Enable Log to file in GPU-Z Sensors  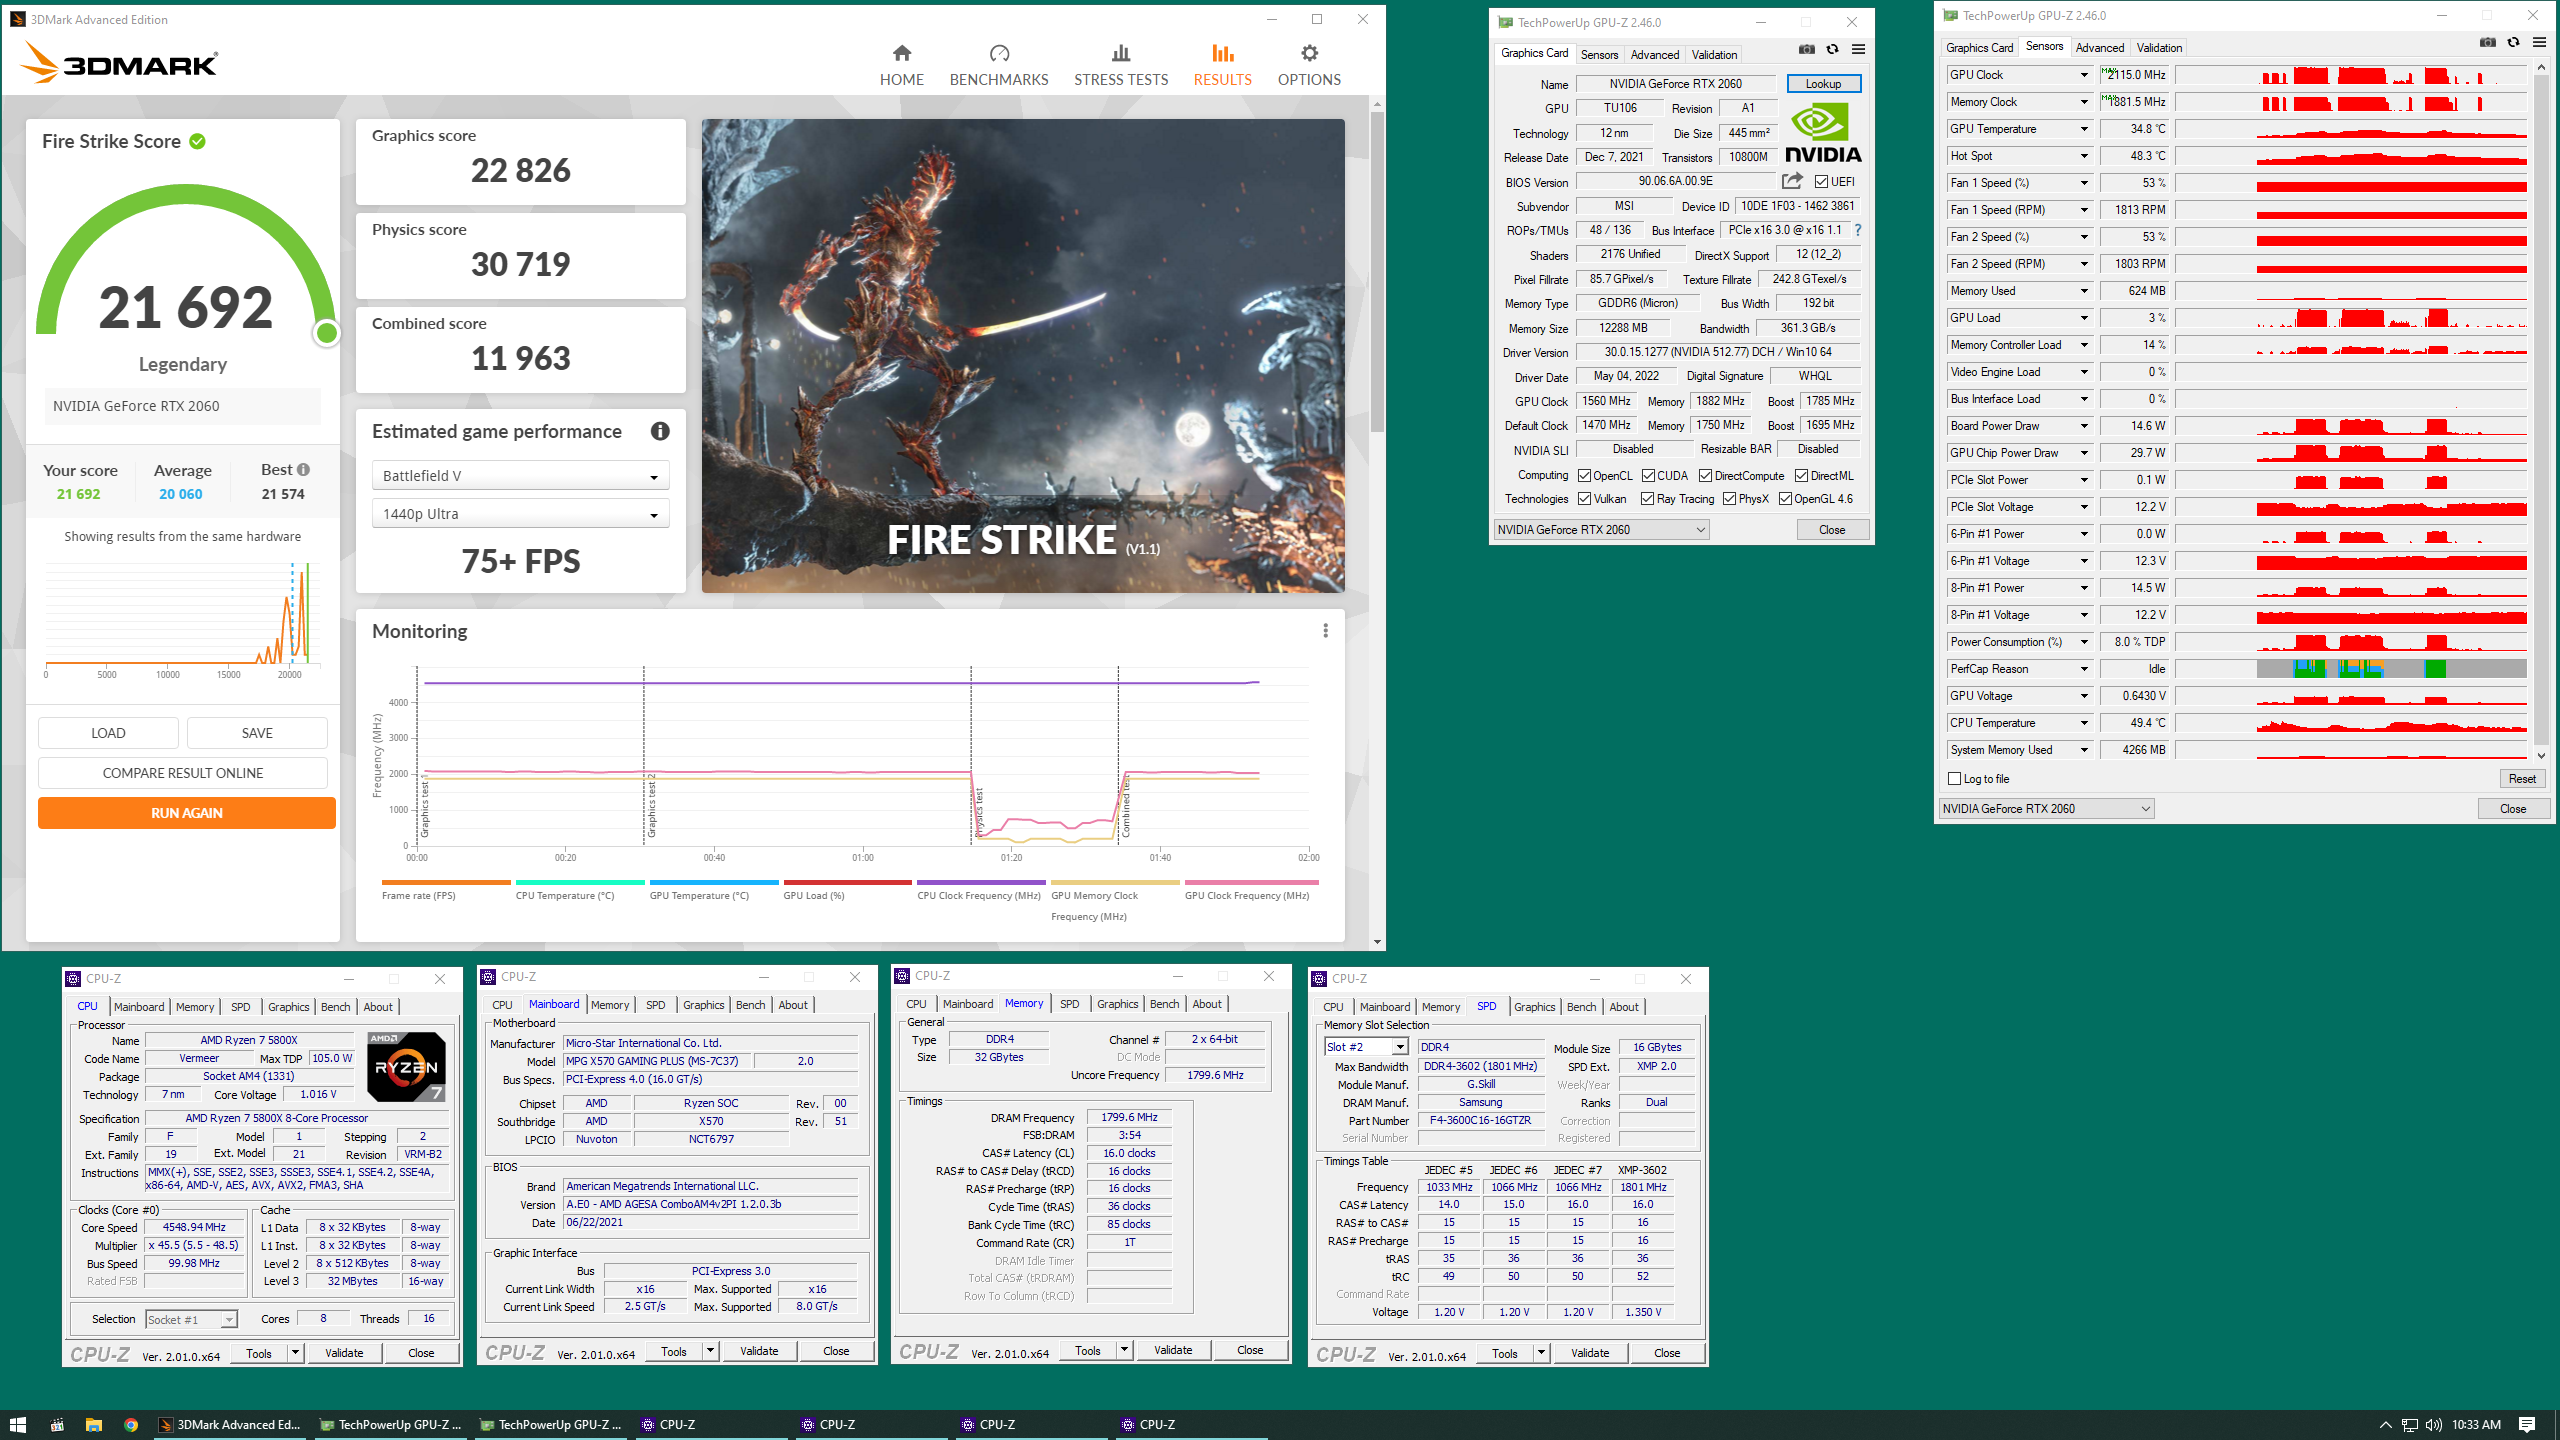tap(1955, 778)
